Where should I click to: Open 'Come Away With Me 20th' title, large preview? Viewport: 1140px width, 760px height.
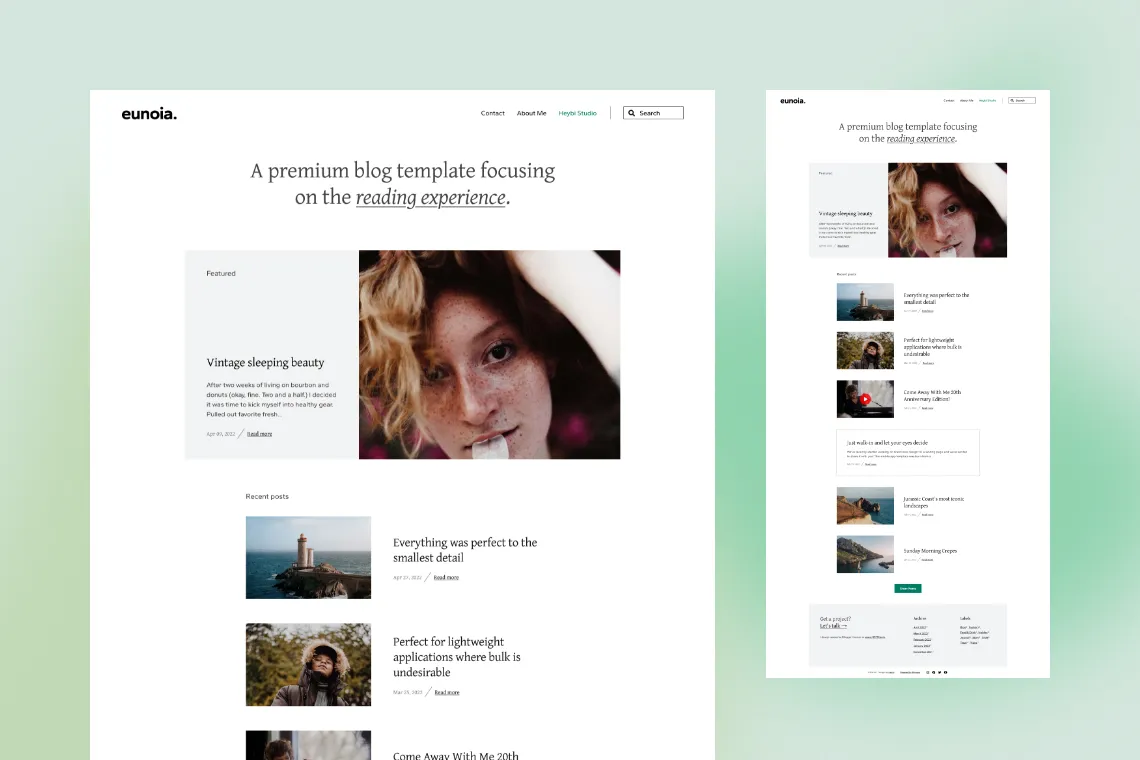[456, 755]
